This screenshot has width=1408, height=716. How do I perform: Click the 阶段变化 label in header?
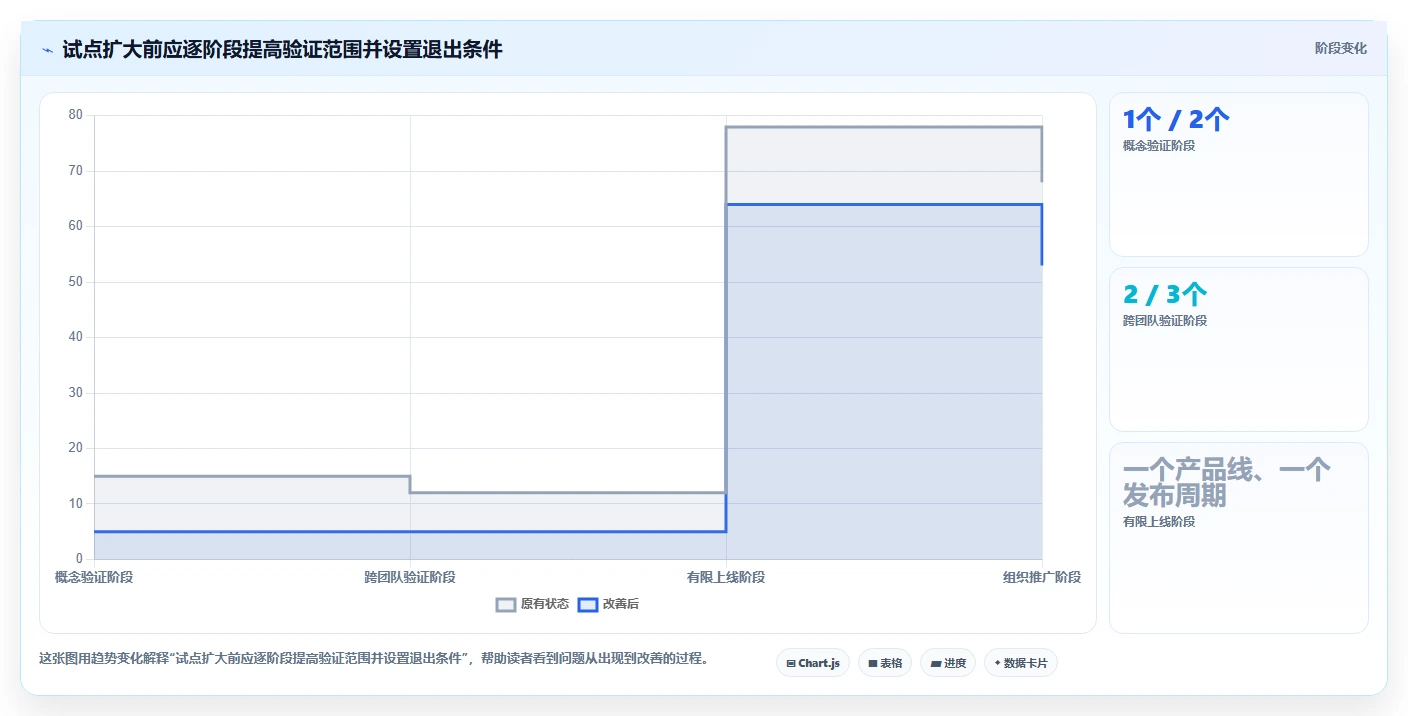[1340, 48]
